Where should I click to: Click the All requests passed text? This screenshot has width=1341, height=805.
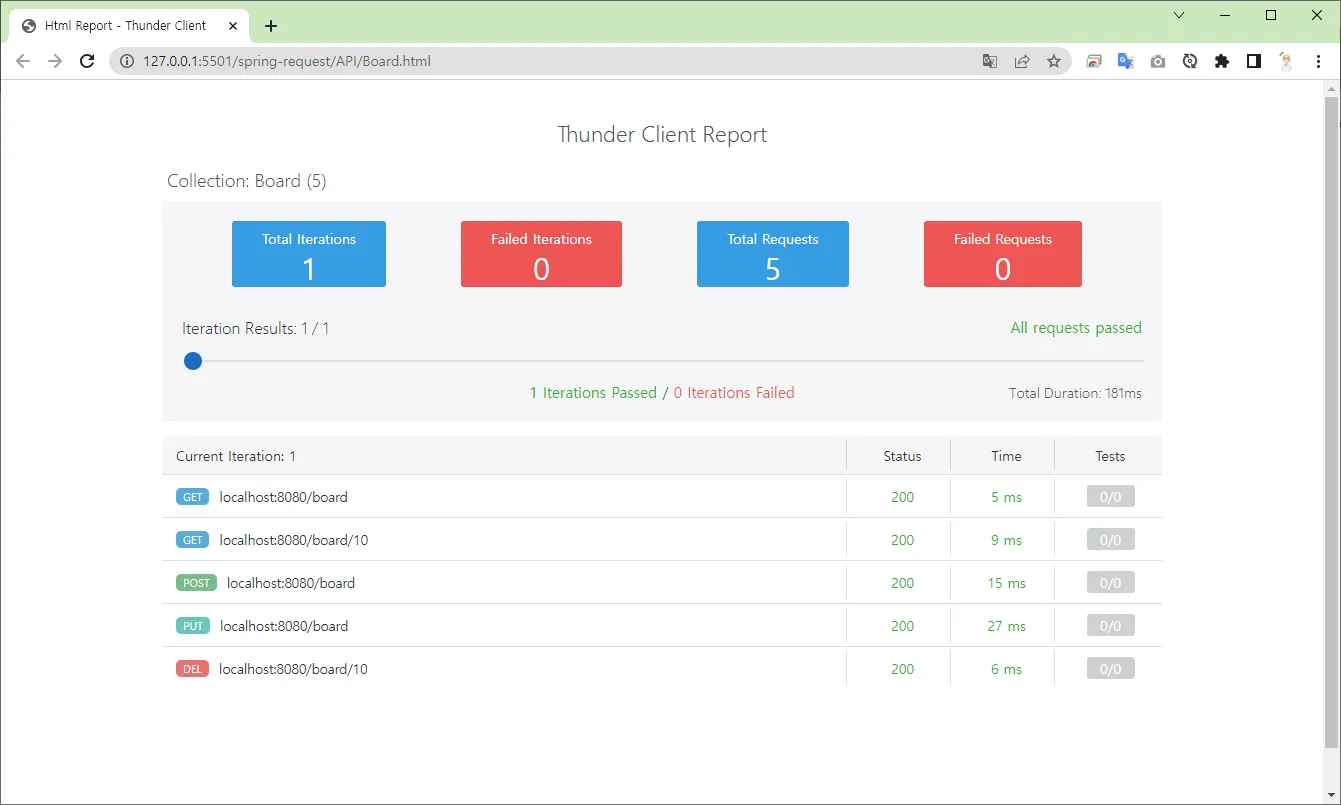(x=1076, y=328)
